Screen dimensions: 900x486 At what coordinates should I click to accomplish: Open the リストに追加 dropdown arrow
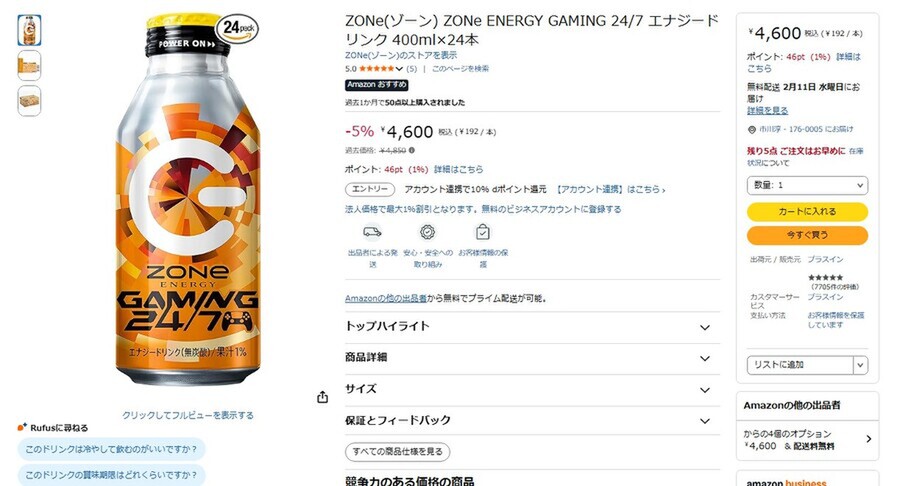point(860,365)
